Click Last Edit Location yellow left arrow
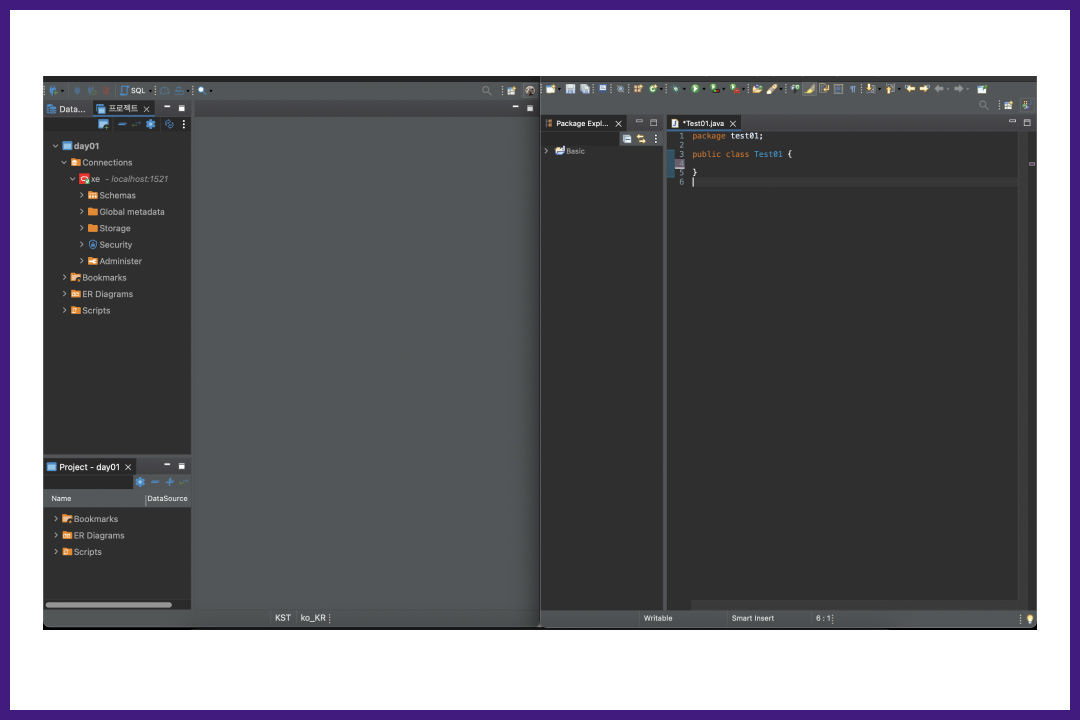The width and height of the screenshot is (1080, 720). click(910, 88)
